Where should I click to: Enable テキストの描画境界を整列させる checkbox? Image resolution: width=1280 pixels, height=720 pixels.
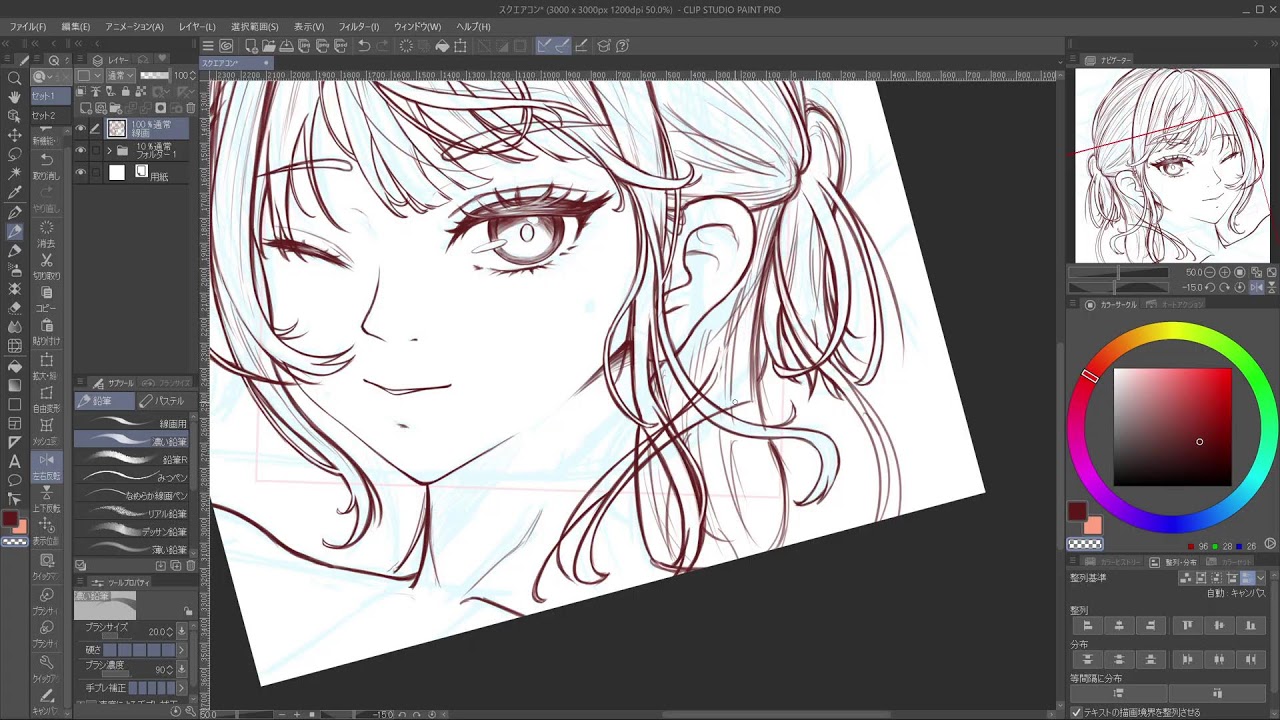tap(1076, 713)
